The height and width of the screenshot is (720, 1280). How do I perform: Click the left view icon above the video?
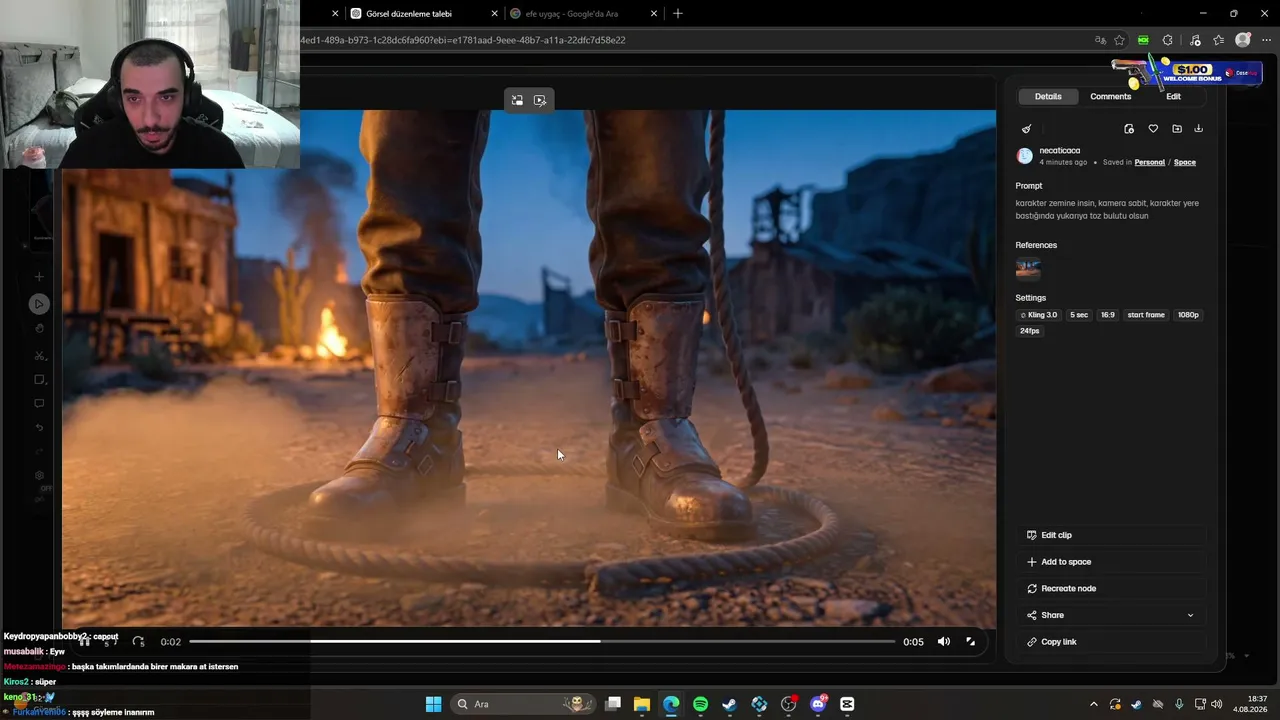(x=517, y=100)
